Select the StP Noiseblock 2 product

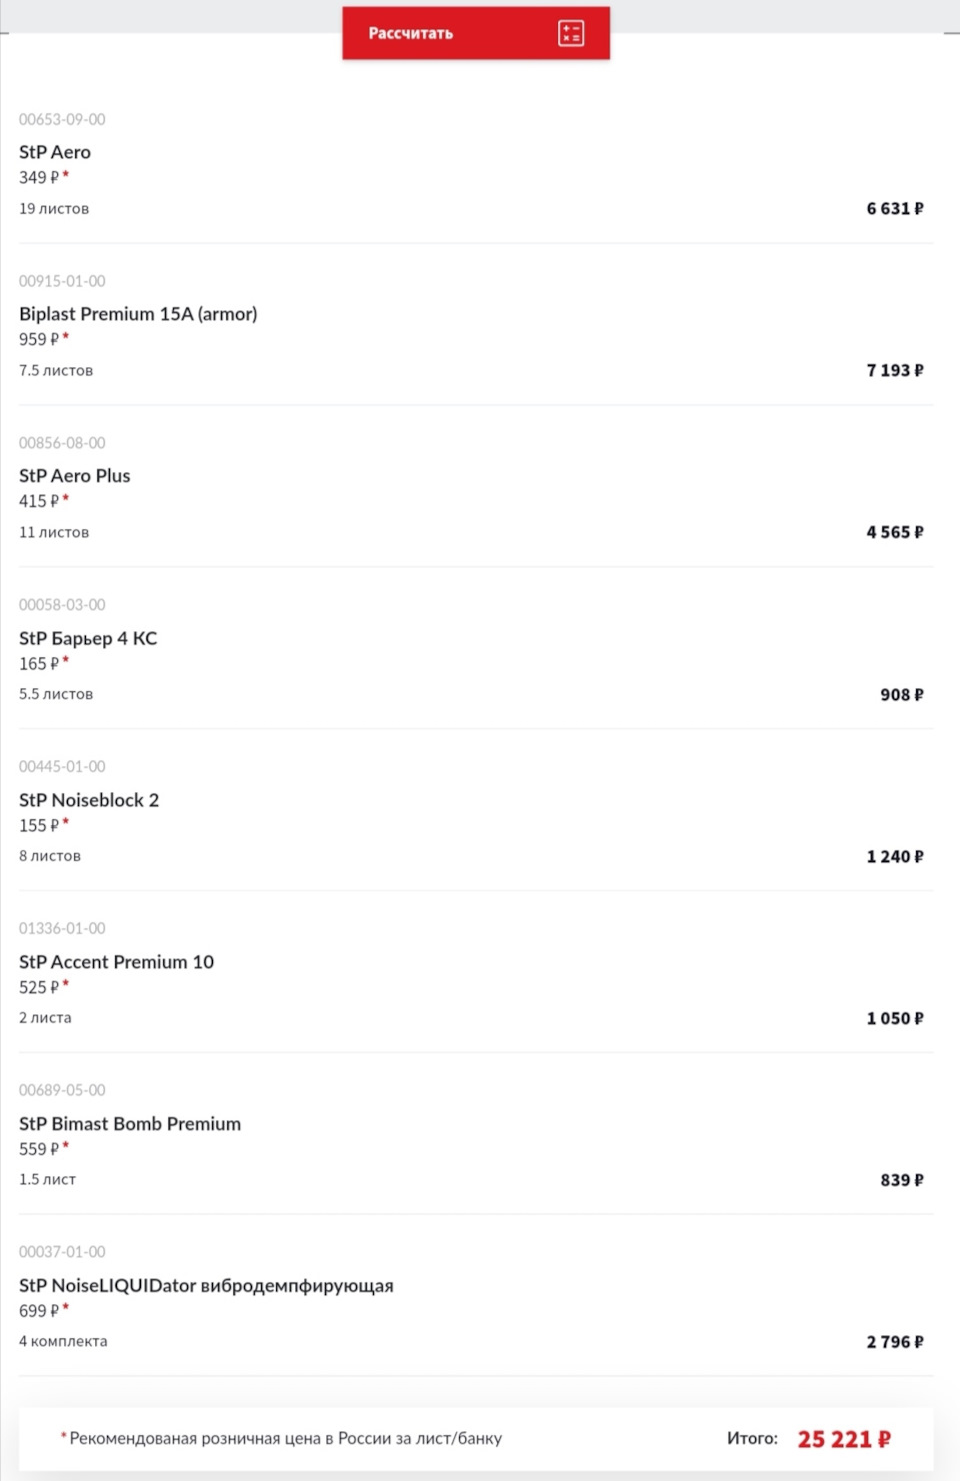pyautogui.click(x=89, y=800)
